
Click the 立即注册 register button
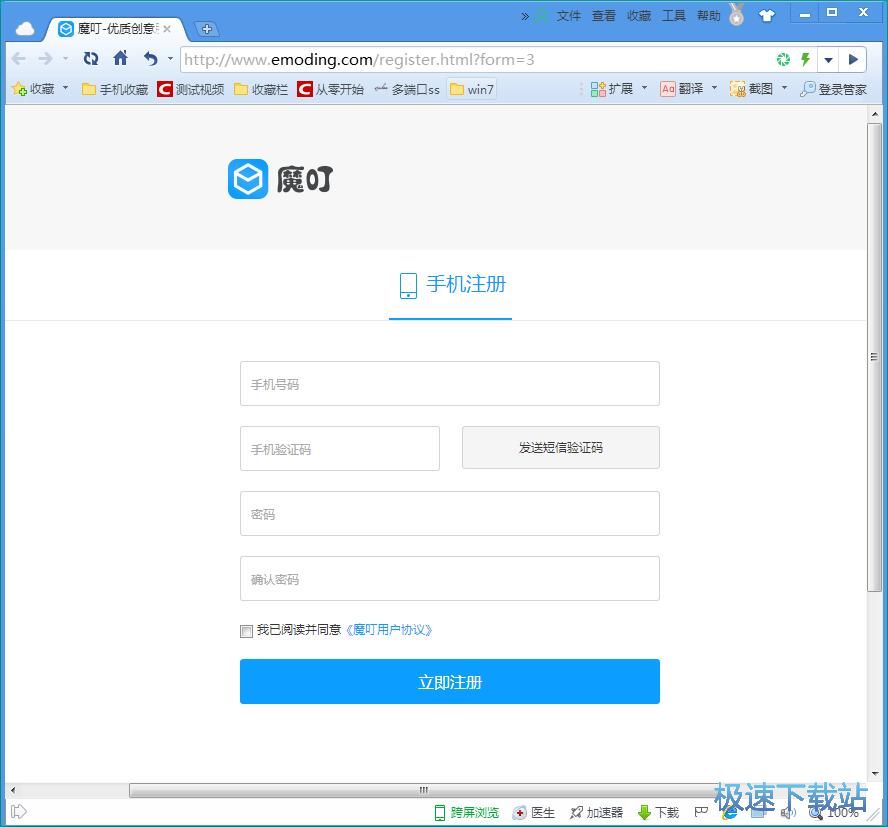pyautogui.click(x=449, y=681)
